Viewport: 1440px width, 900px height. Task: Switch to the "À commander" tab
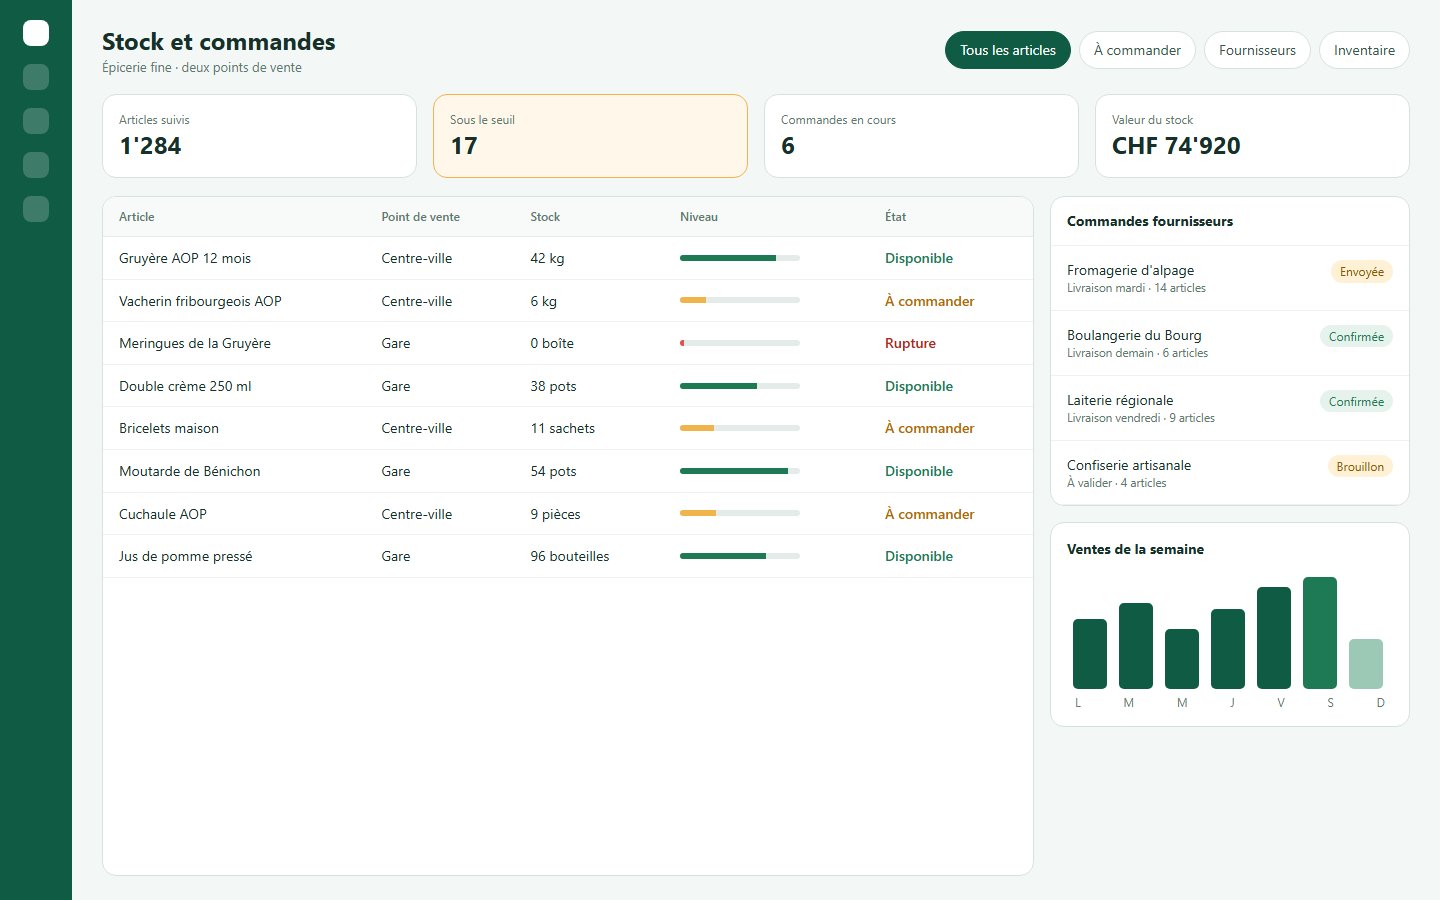(1137, 50)
